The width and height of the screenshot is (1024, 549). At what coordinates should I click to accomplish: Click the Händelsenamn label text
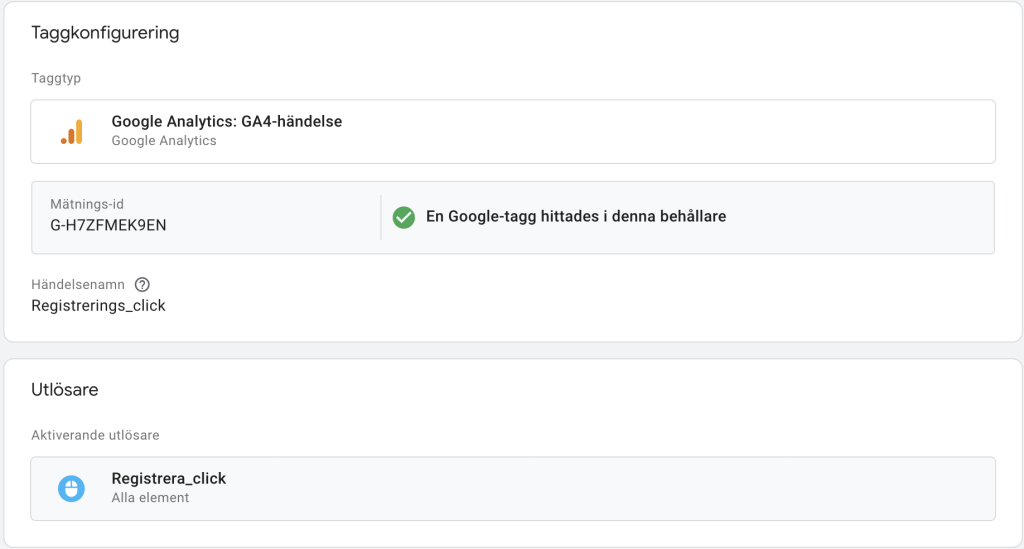pos(78,285)
